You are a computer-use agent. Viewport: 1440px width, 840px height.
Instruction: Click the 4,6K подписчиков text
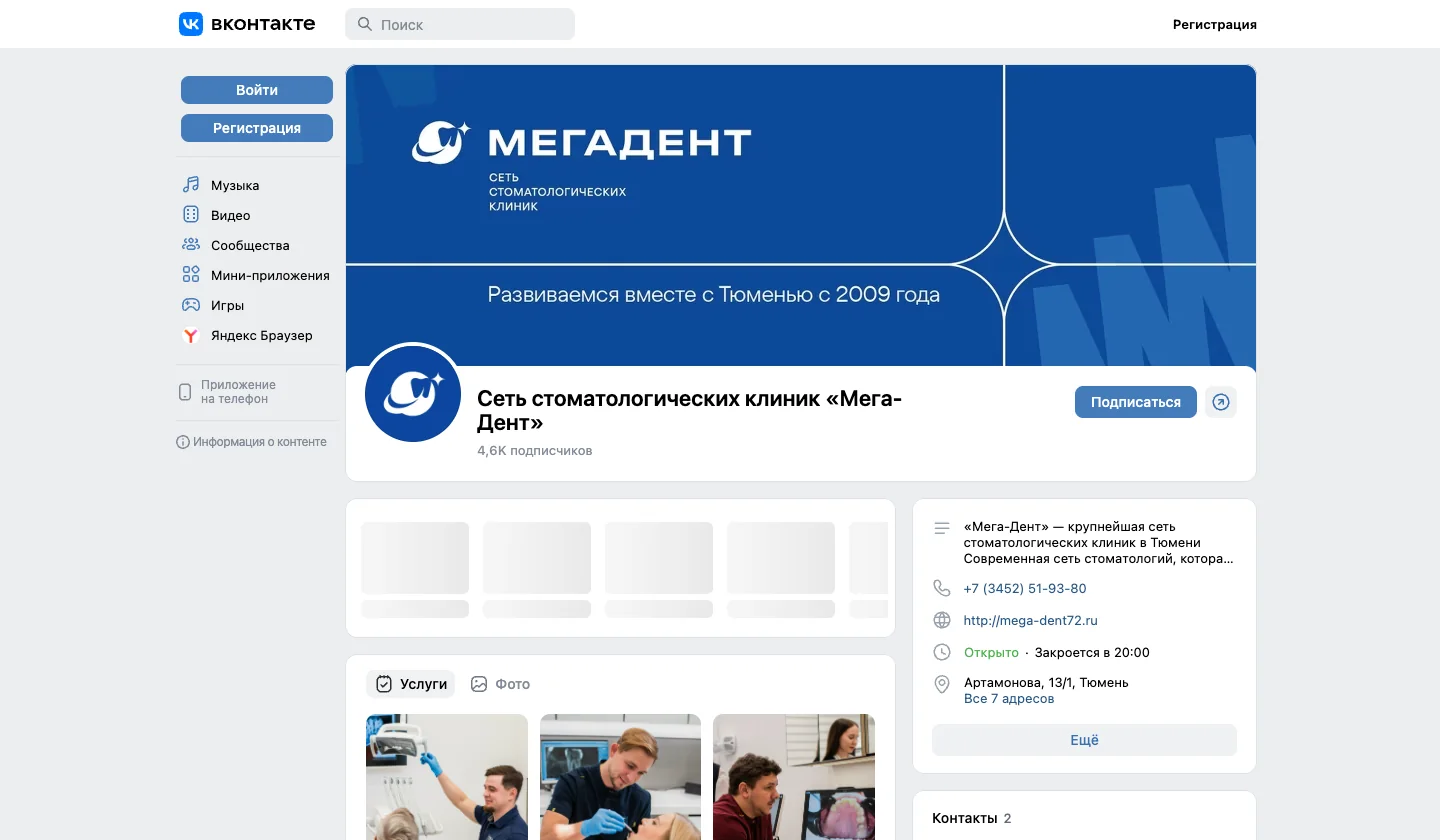(x=535, y=451)
